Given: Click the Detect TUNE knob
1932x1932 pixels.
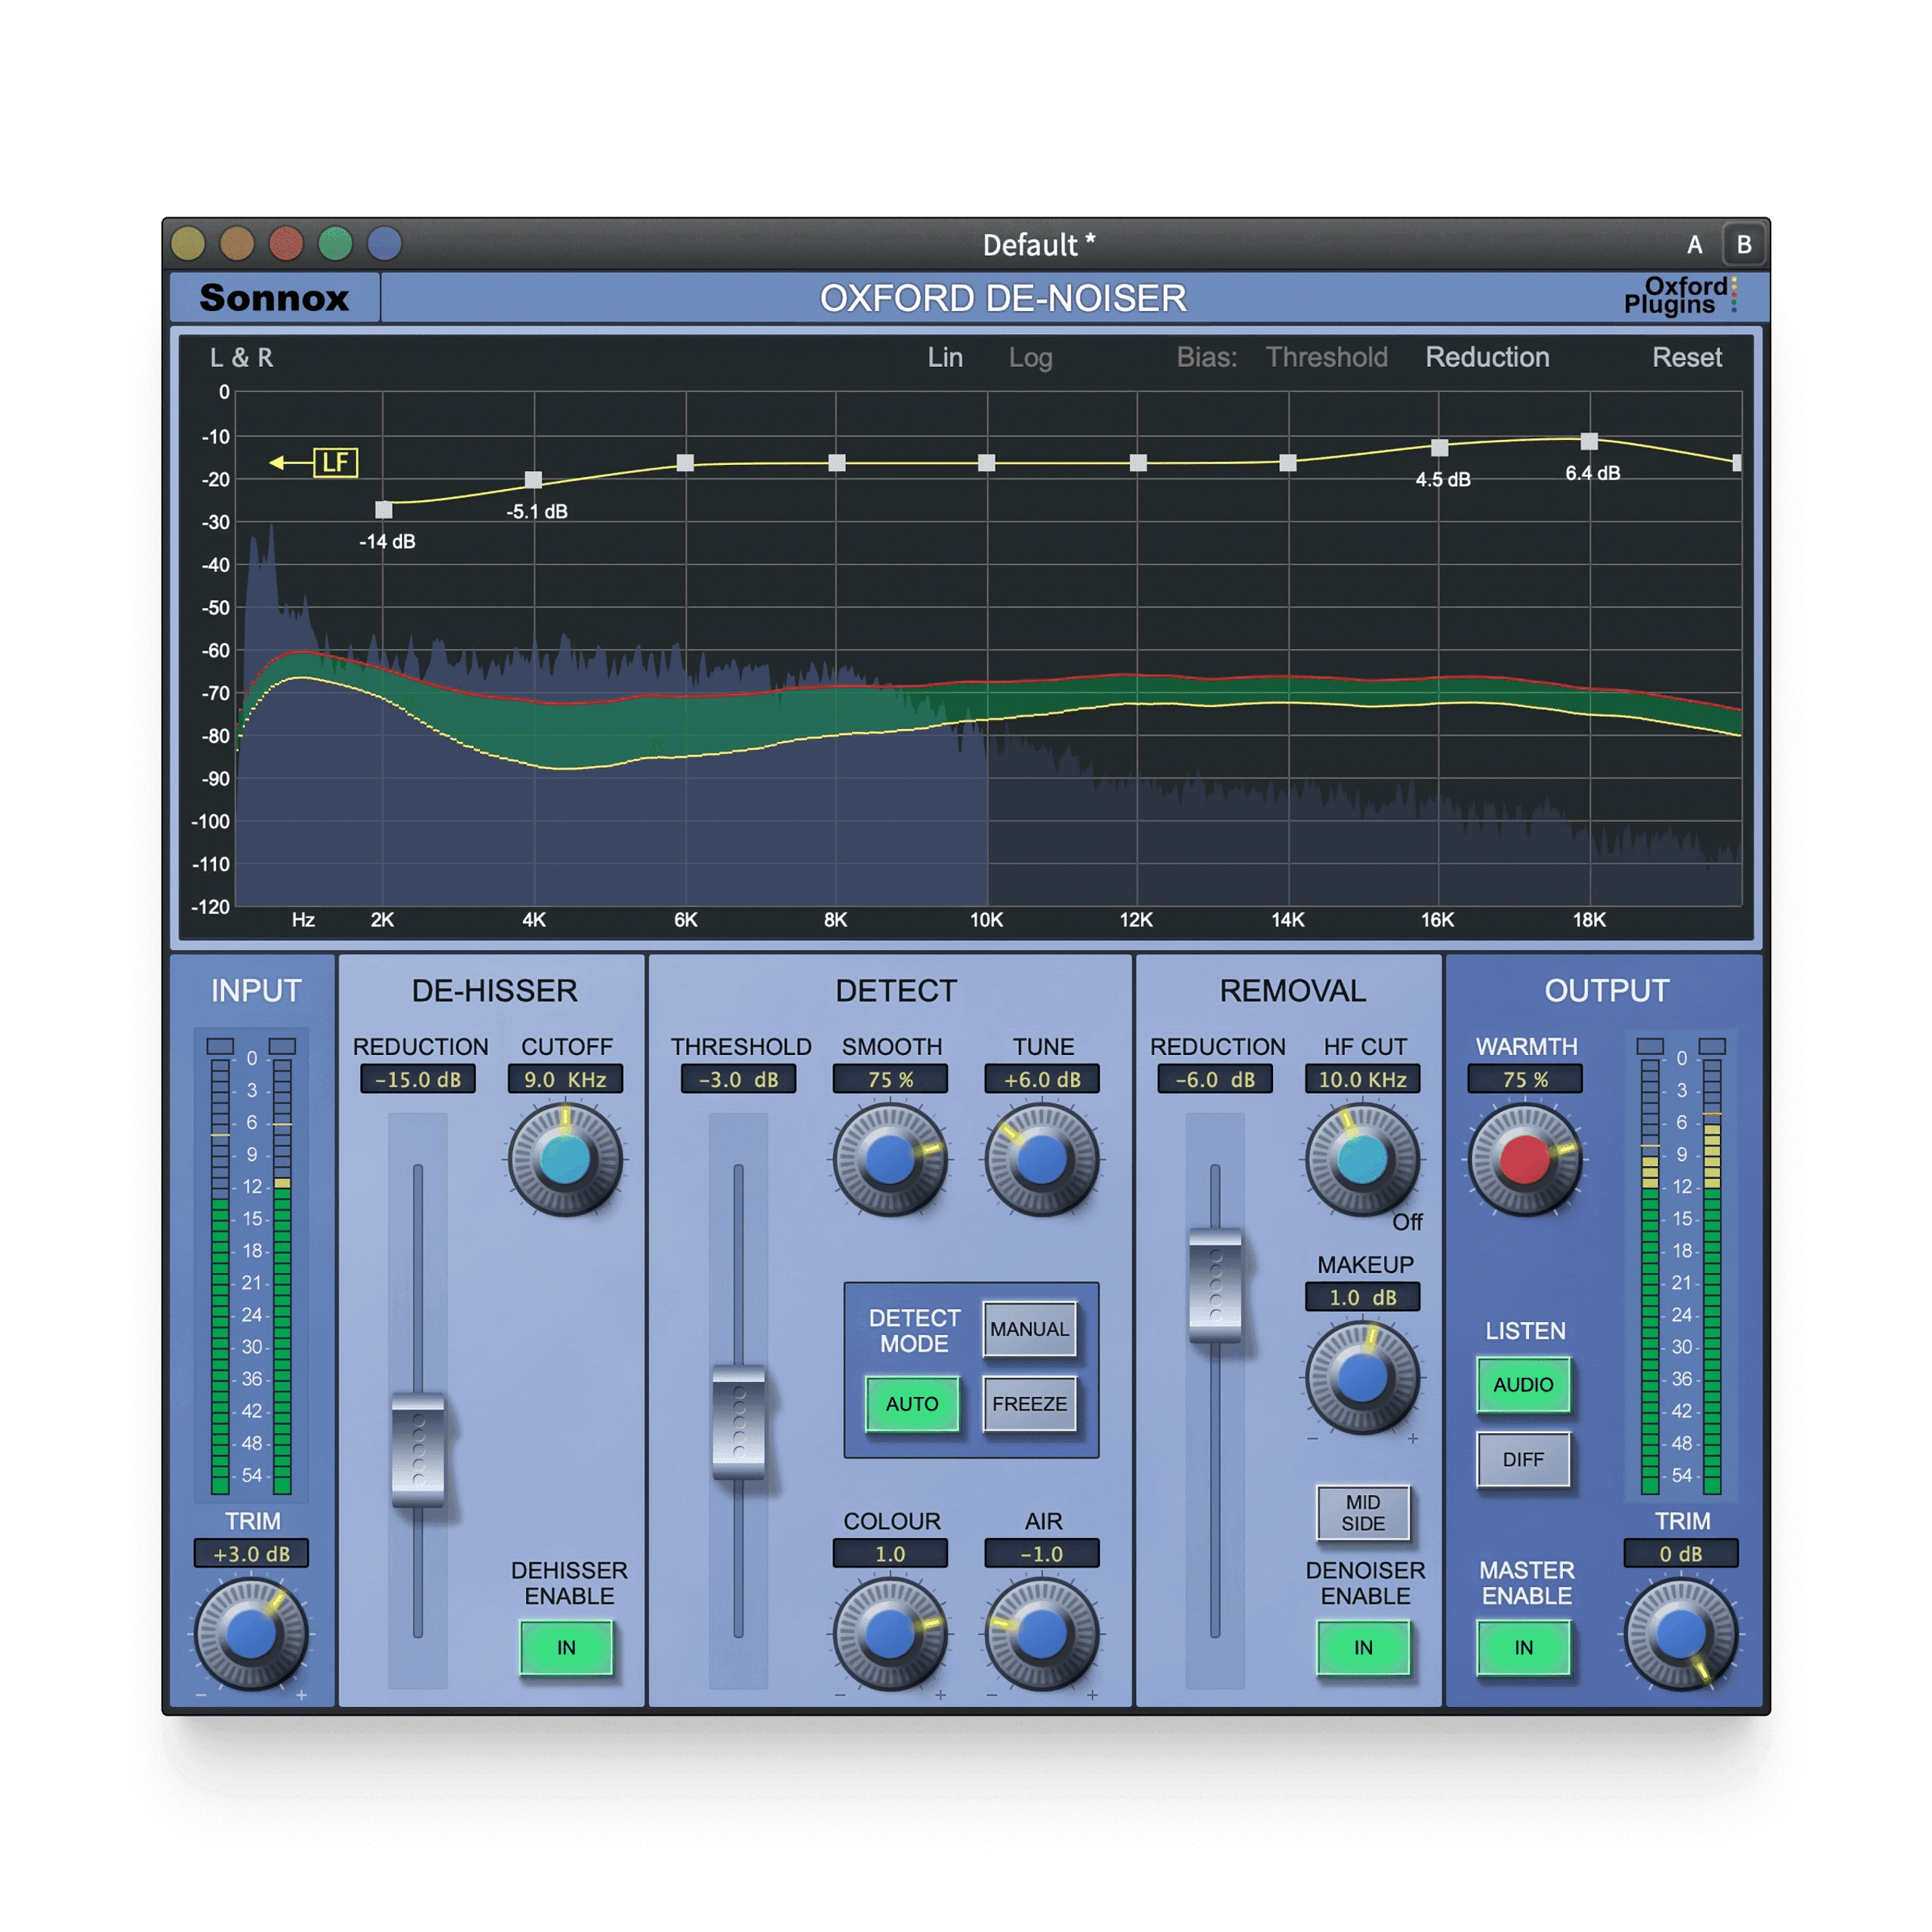Looking at the screenshot, I should point(1042,1159).
